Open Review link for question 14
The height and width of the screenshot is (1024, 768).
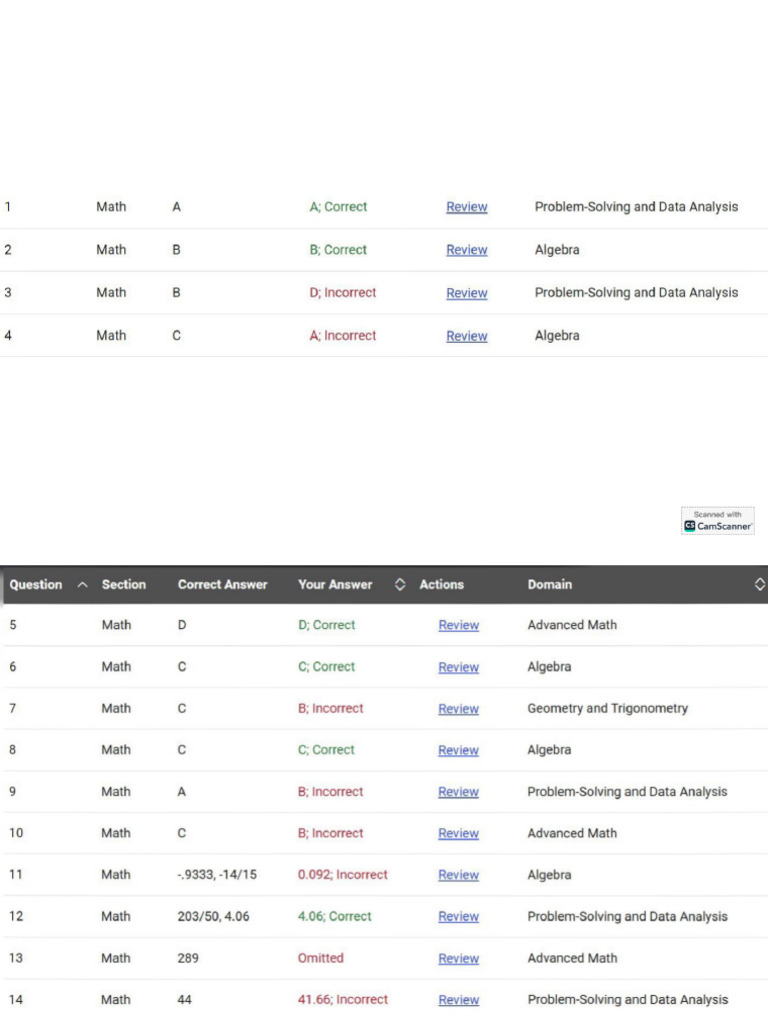458,1000
